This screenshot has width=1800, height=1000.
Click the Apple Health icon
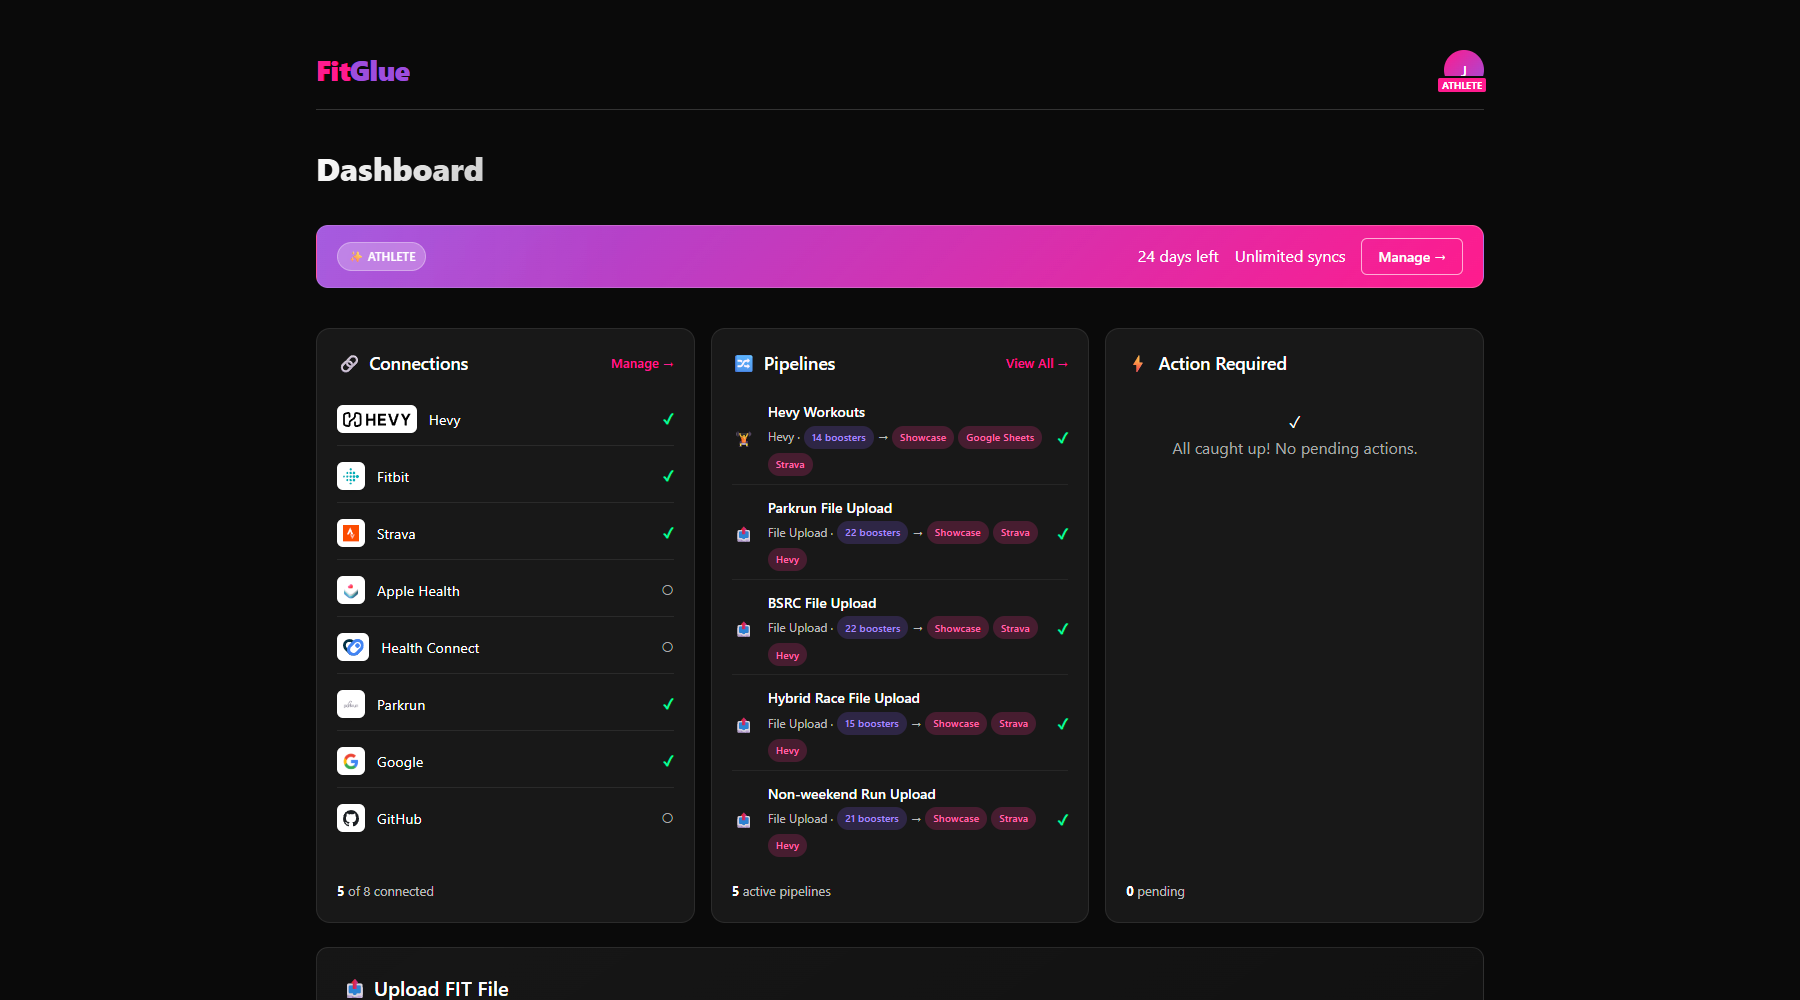(351, 590)
